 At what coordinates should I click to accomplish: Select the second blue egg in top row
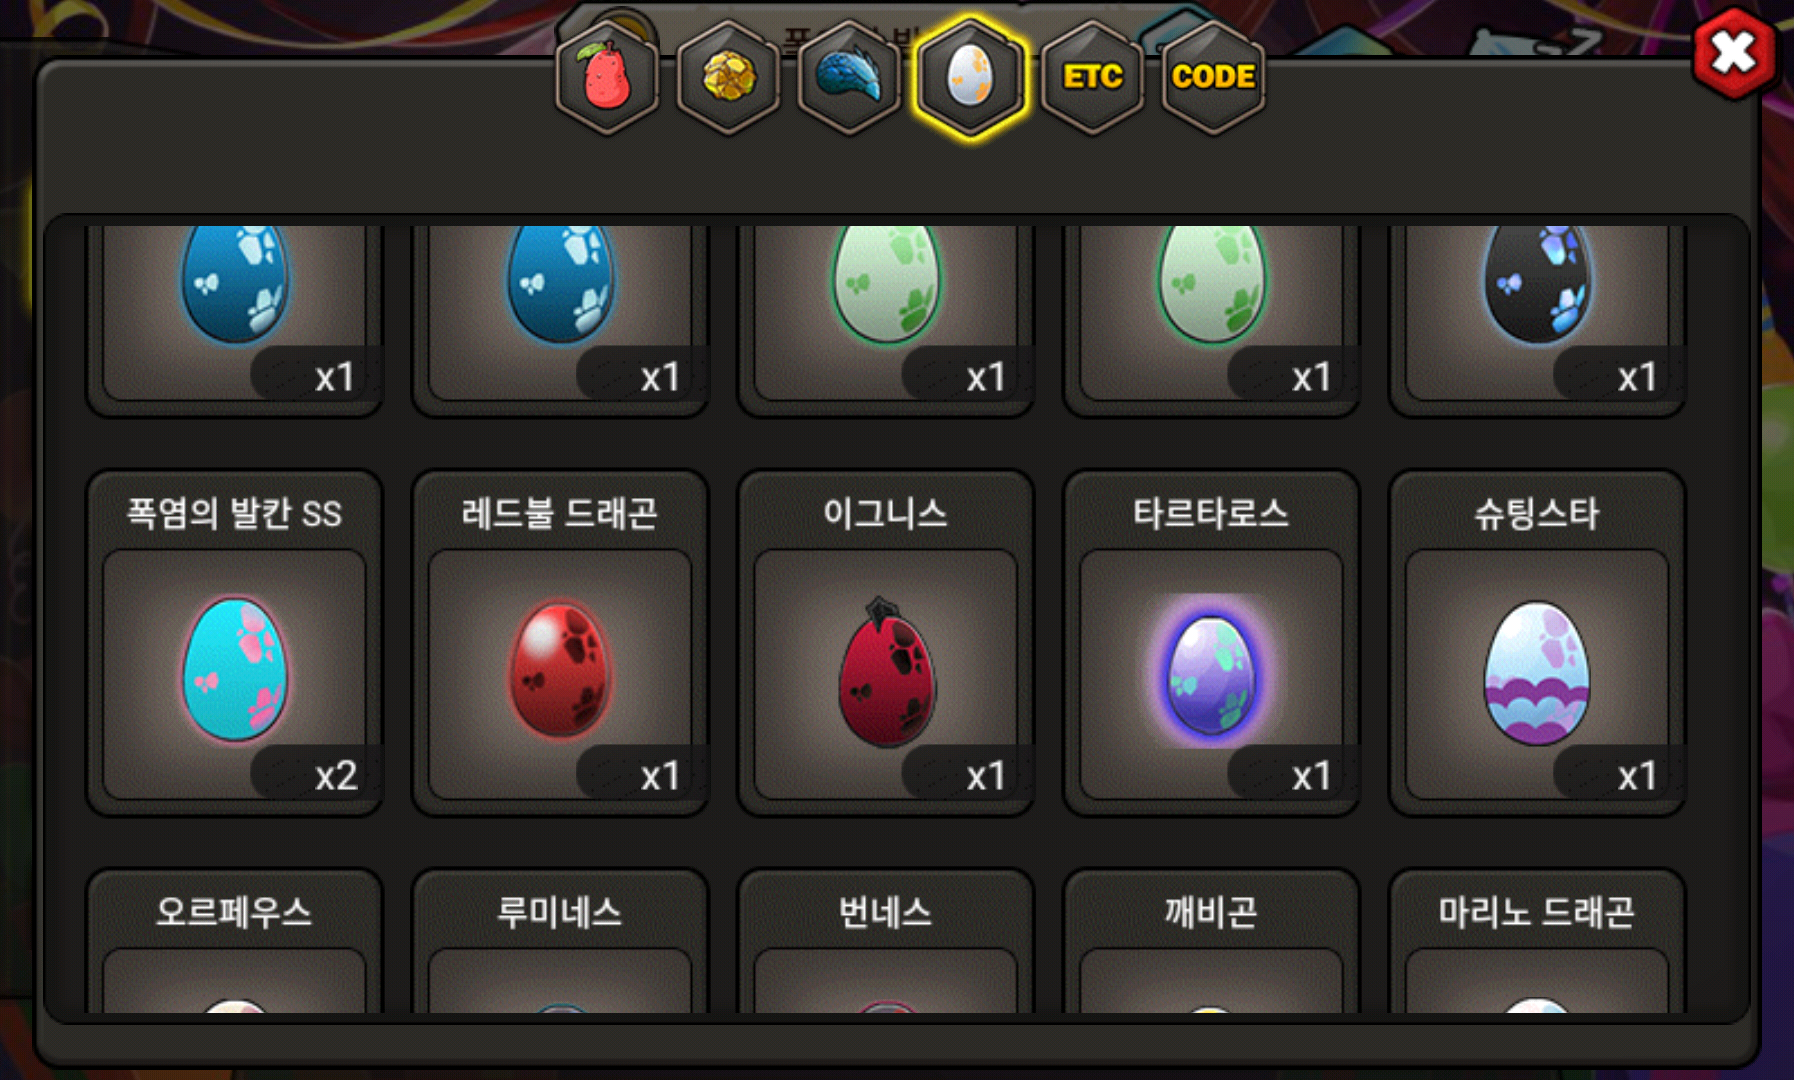click(x=560, y=318)
